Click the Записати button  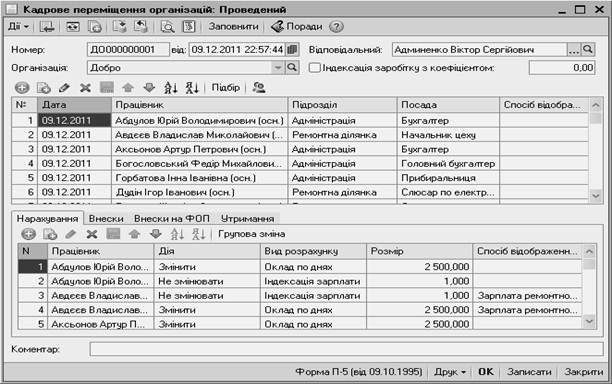click(529, 372)
